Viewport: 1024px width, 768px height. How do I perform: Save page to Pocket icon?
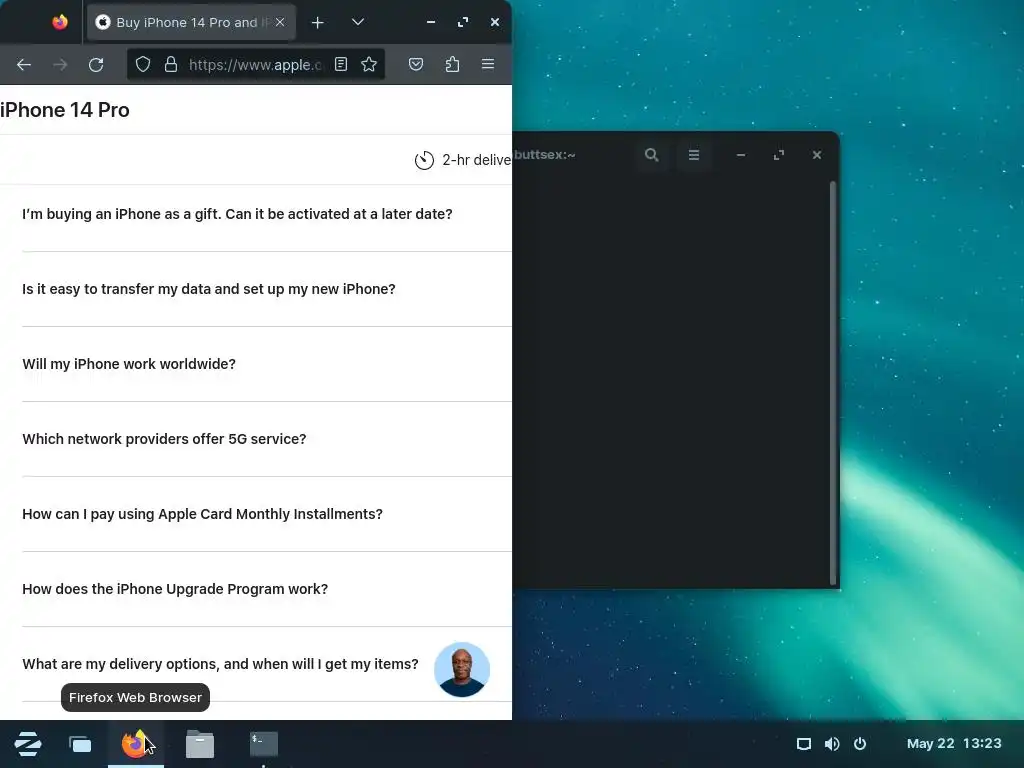(416, 64)
